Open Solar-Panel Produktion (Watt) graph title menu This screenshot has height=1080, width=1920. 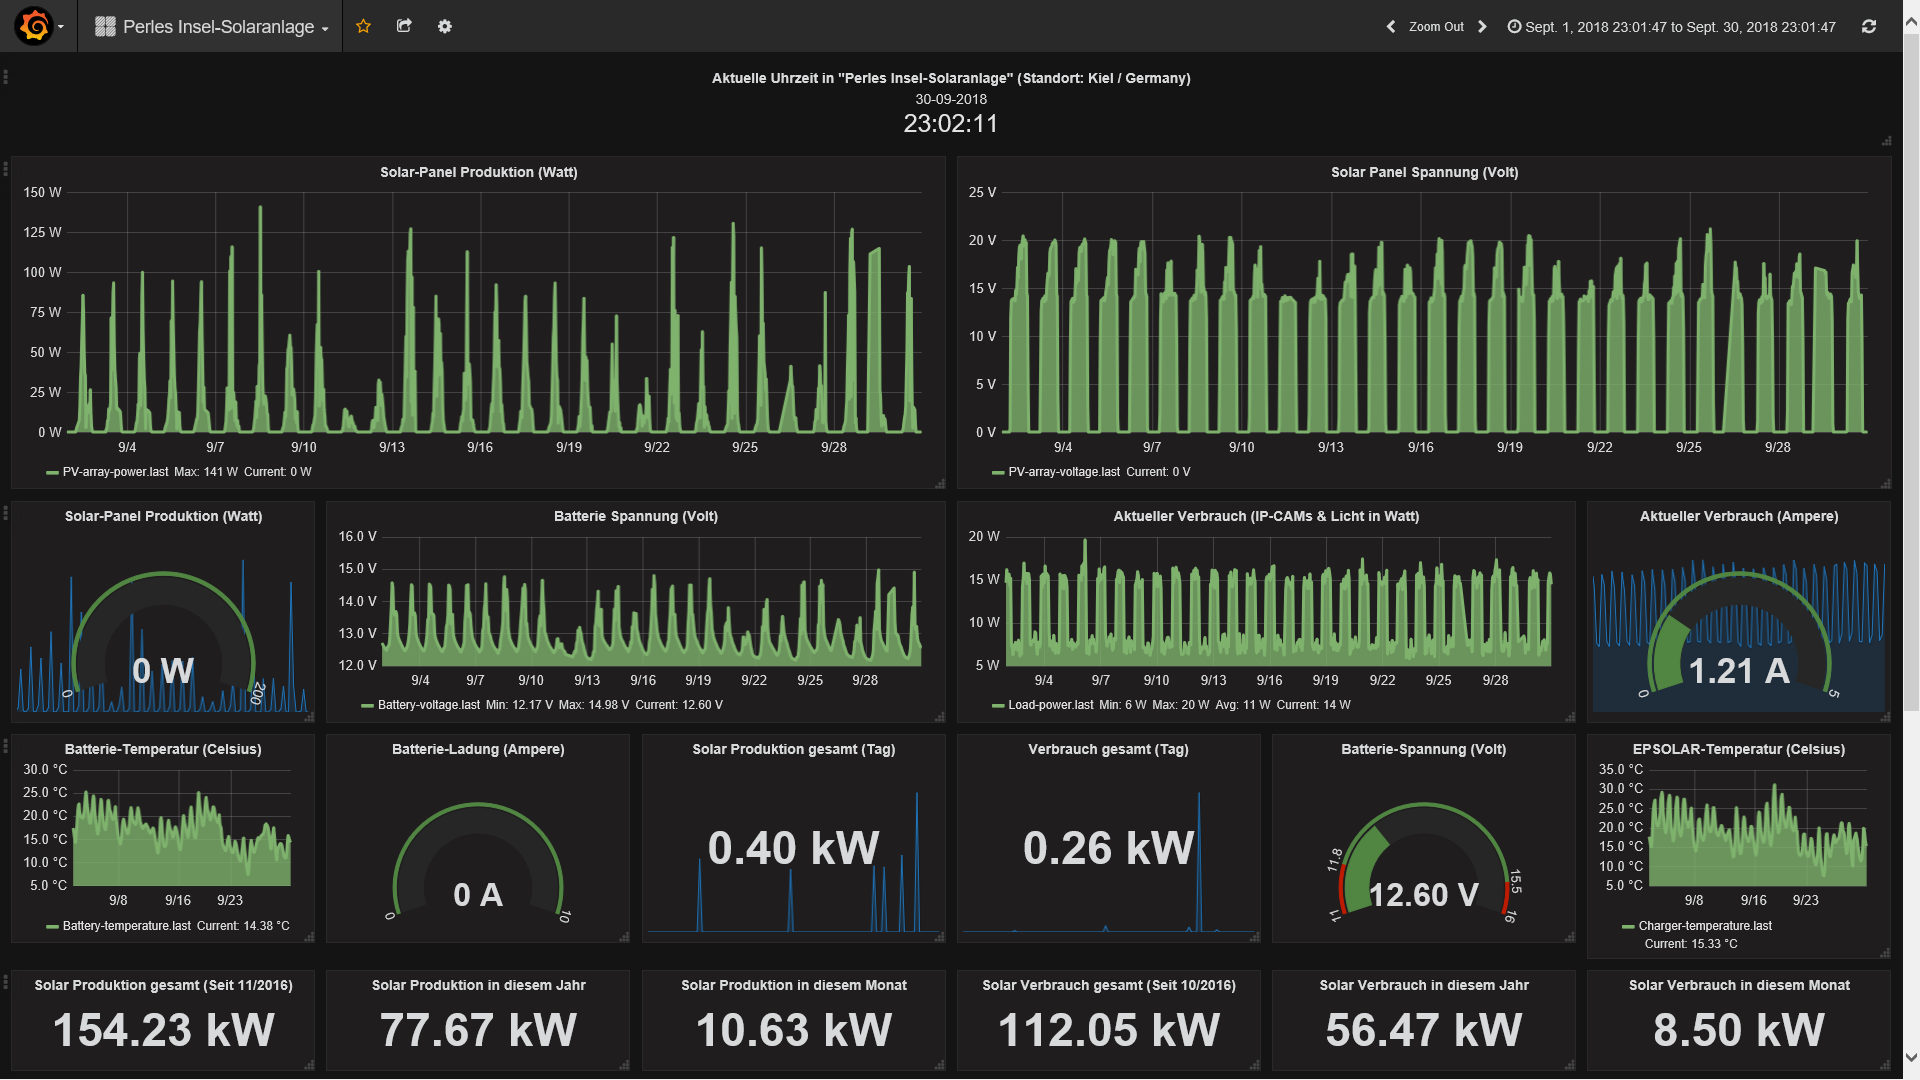[x=478, y=172]
